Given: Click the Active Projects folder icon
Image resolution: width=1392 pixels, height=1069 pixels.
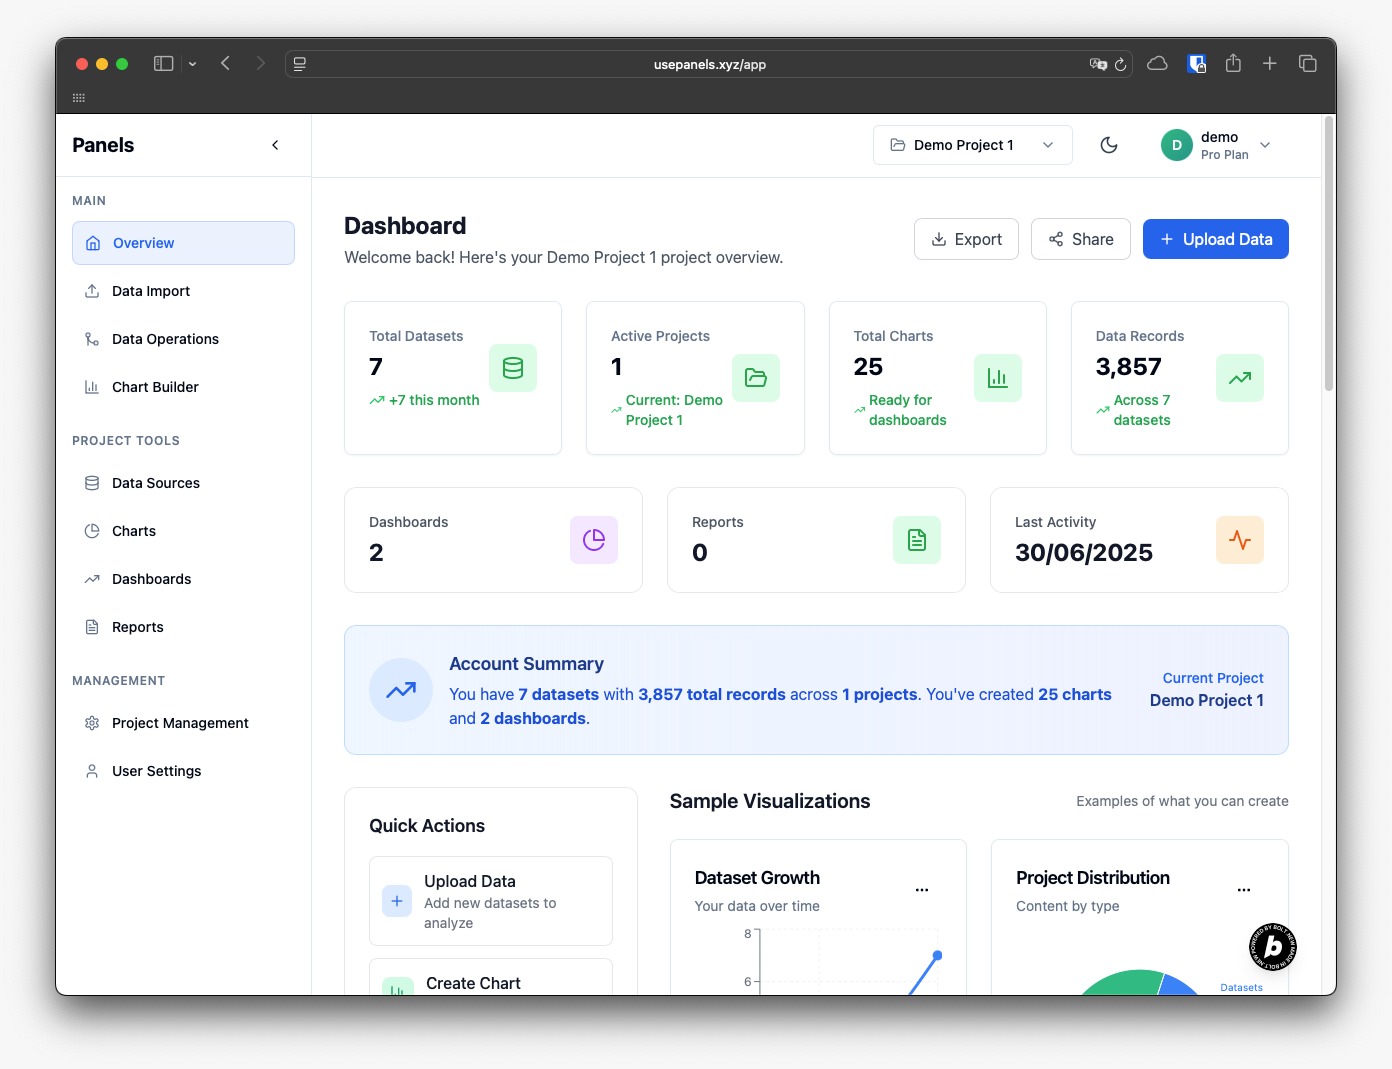Looking at the screenshot, I should [x=756, y=378].
